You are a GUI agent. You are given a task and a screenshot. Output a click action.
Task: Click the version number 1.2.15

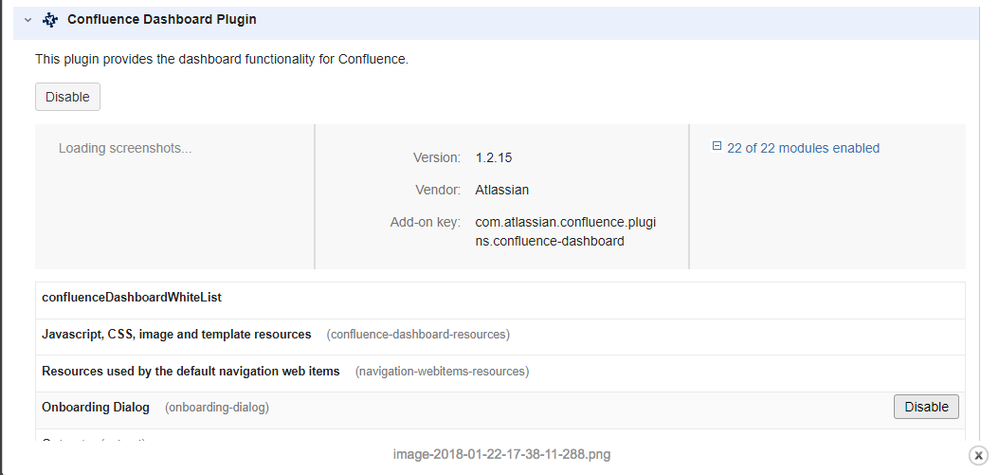pos(493,158)
